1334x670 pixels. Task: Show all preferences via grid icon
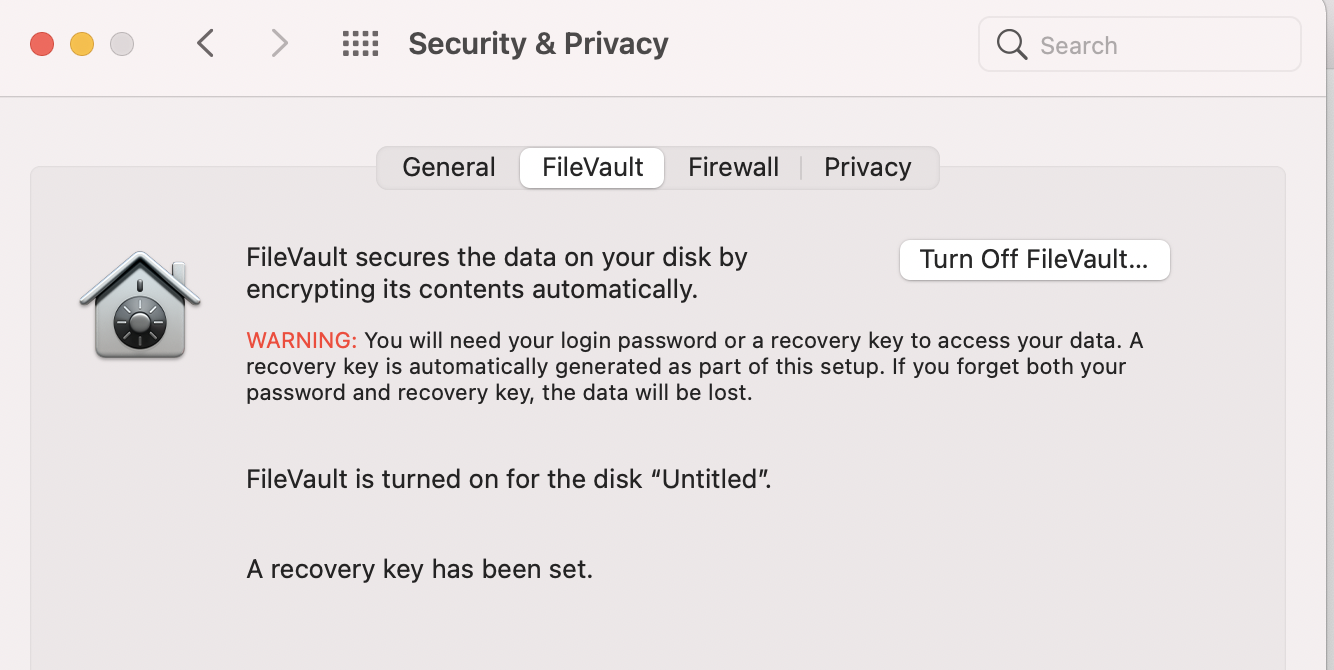[360, 43]
